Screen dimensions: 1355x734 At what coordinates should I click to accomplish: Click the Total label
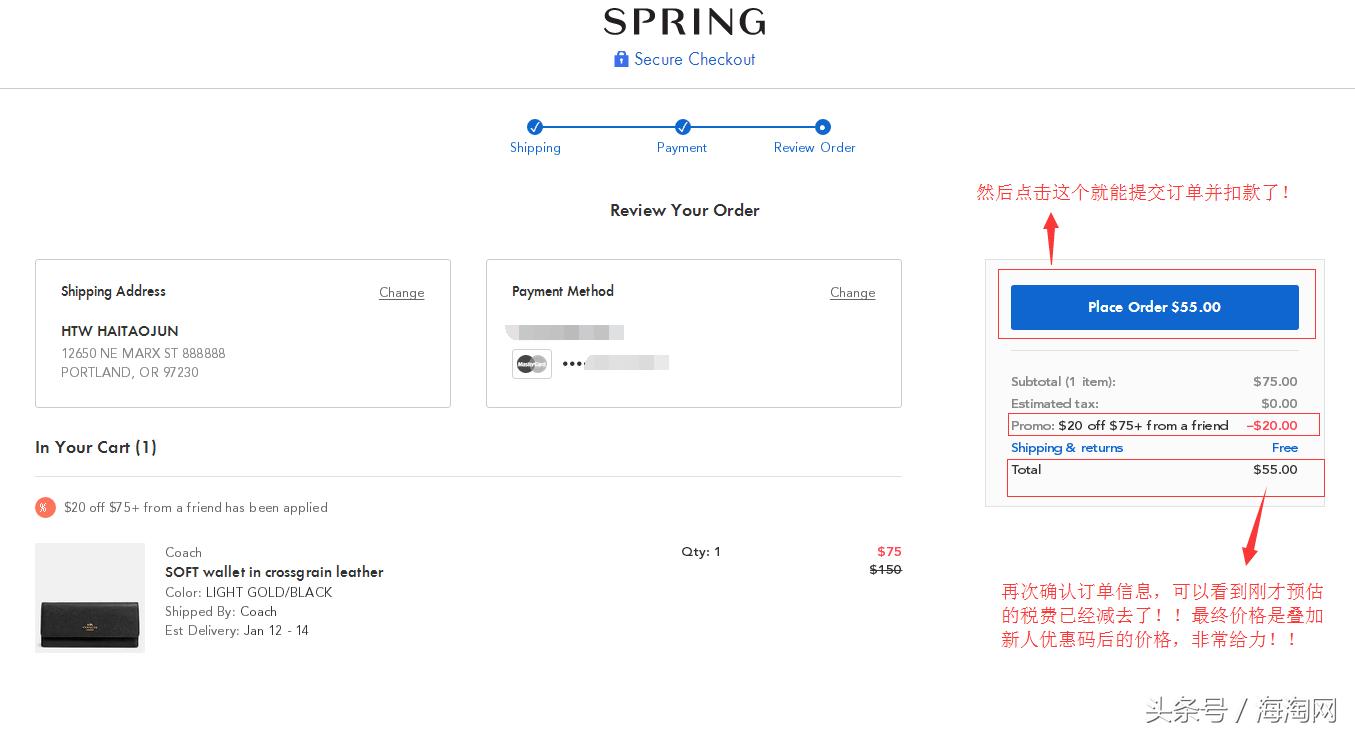(x=1026, y=469)
